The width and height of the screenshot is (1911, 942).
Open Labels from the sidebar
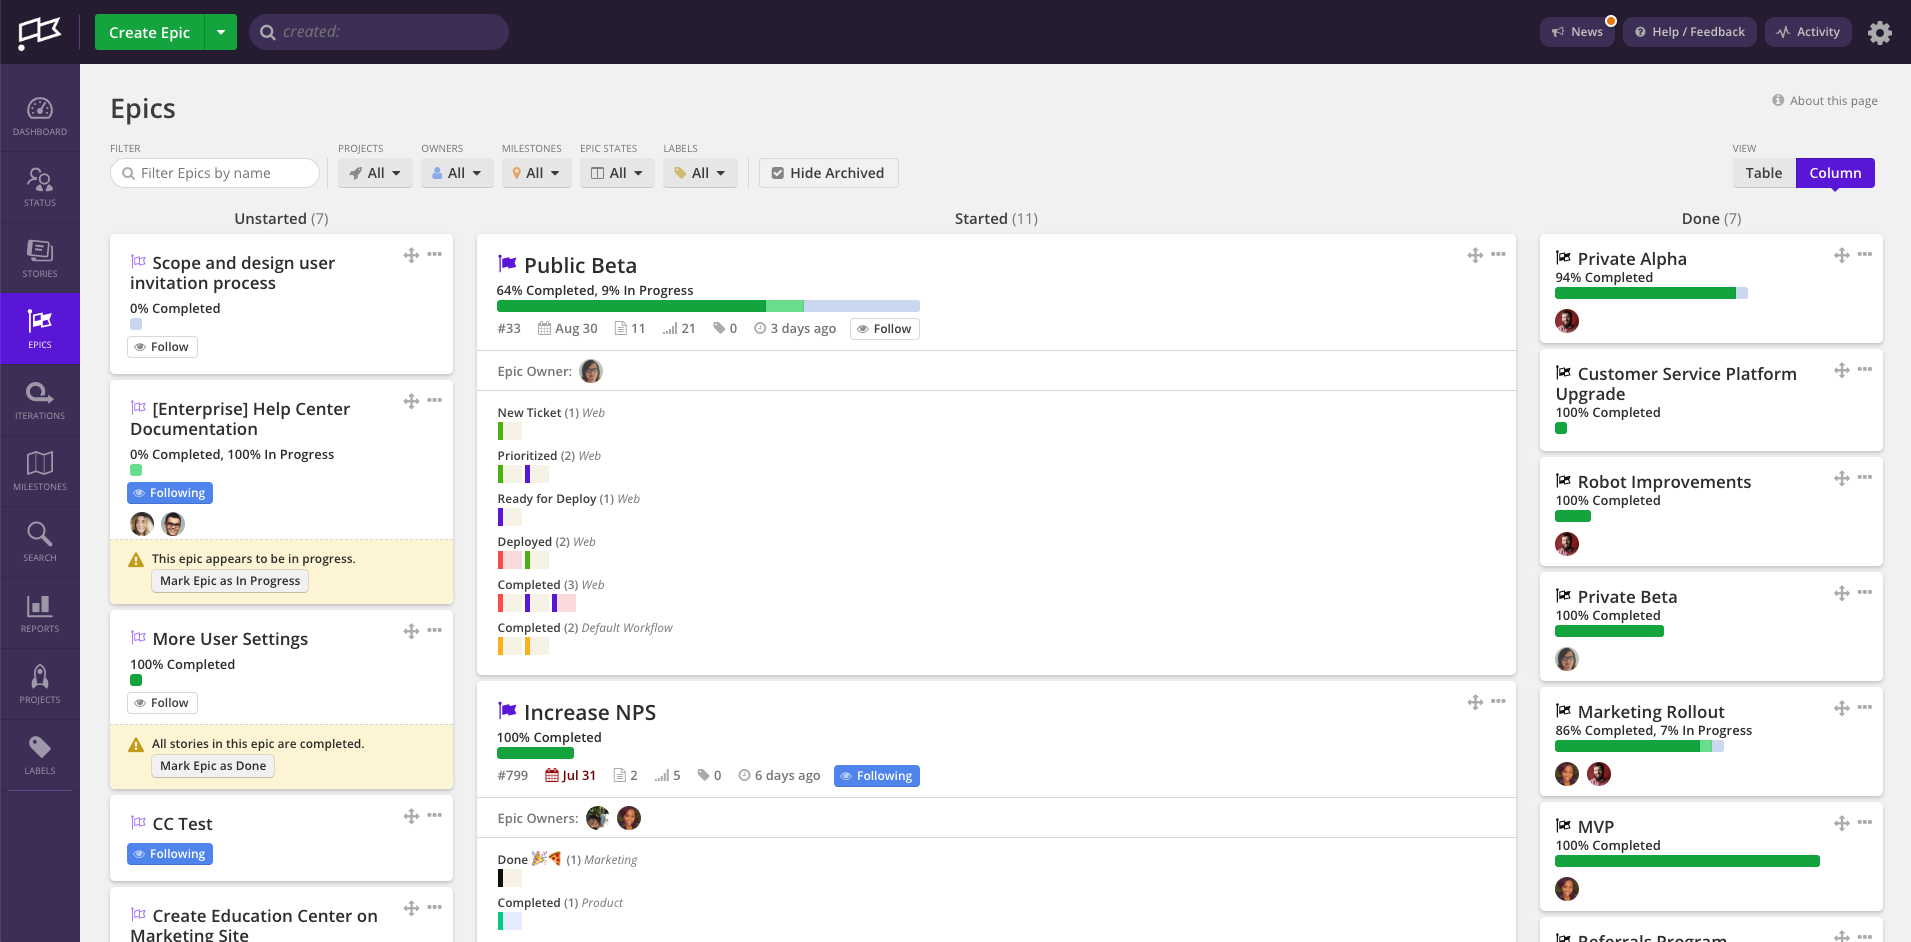tap(40, 755)
